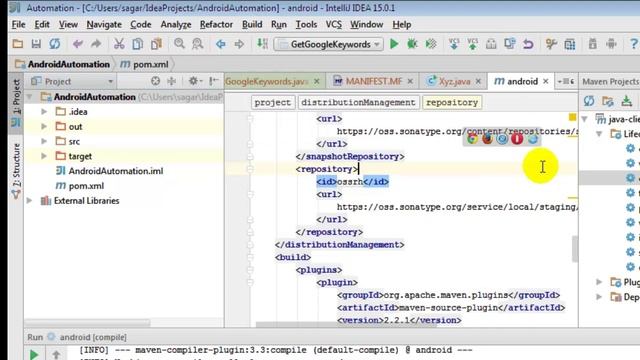Click the Copy toolbar icon

pos(138,44)
